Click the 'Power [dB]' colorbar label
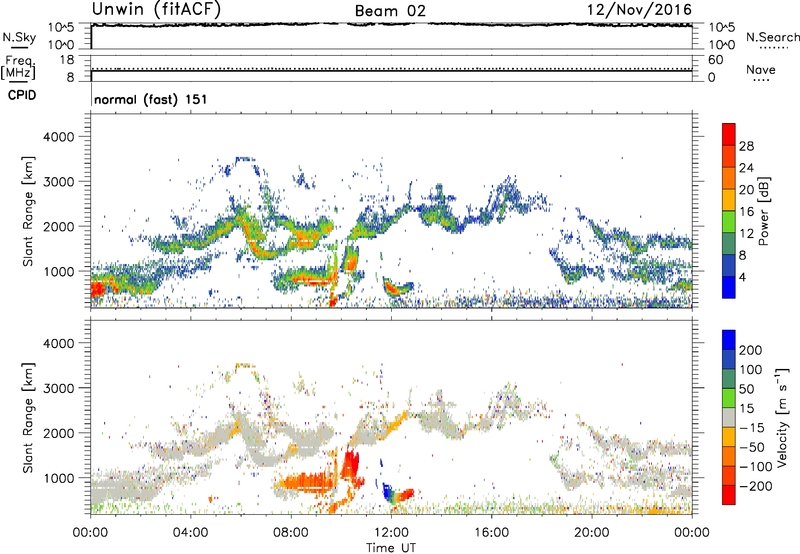800x554 pixels. [x=763, y=211]
